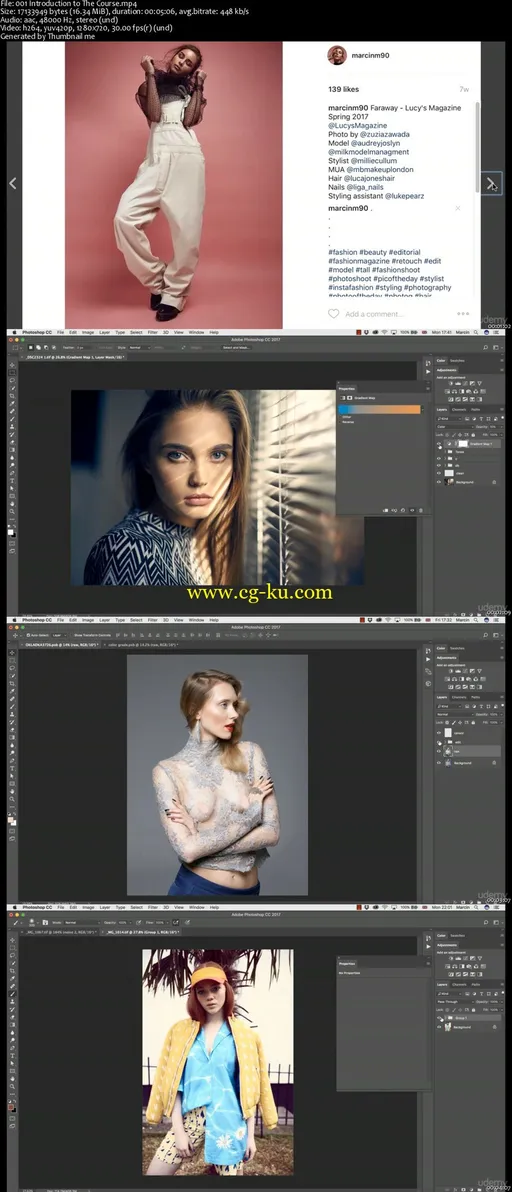Select the Crop tool in blinds-portrait Photoshop window
This screenshot has width=512, height=1192.
tap(12, 396)
